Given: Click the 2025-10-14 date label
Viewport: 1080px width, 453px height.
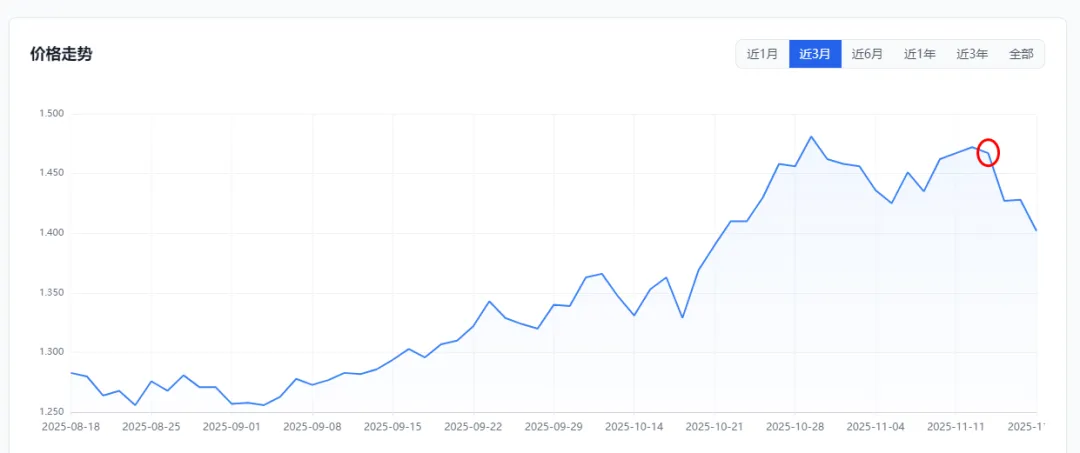Looking at the screenshot, I should [634, 426].
